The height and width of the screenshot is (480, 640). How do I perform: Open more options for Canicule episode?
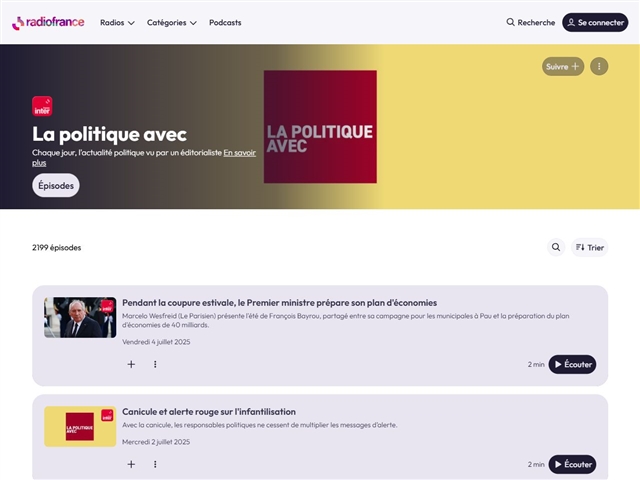tap(155, 464)
